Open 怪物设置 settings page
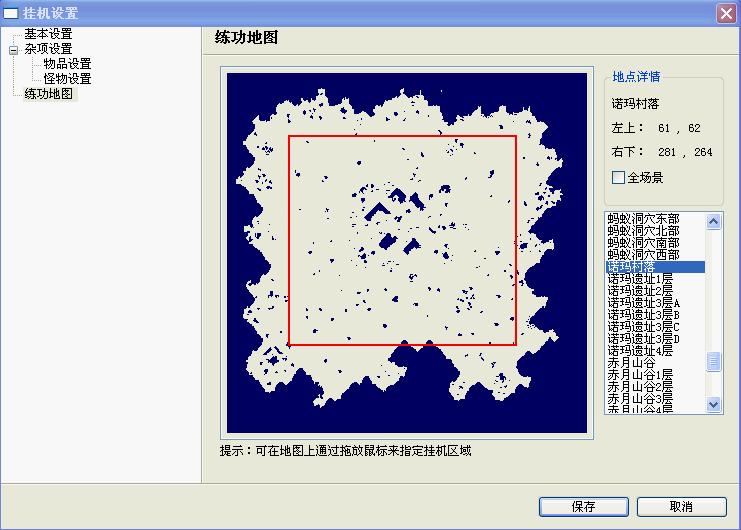The image size is (741, 530). (x=67, y=79)
